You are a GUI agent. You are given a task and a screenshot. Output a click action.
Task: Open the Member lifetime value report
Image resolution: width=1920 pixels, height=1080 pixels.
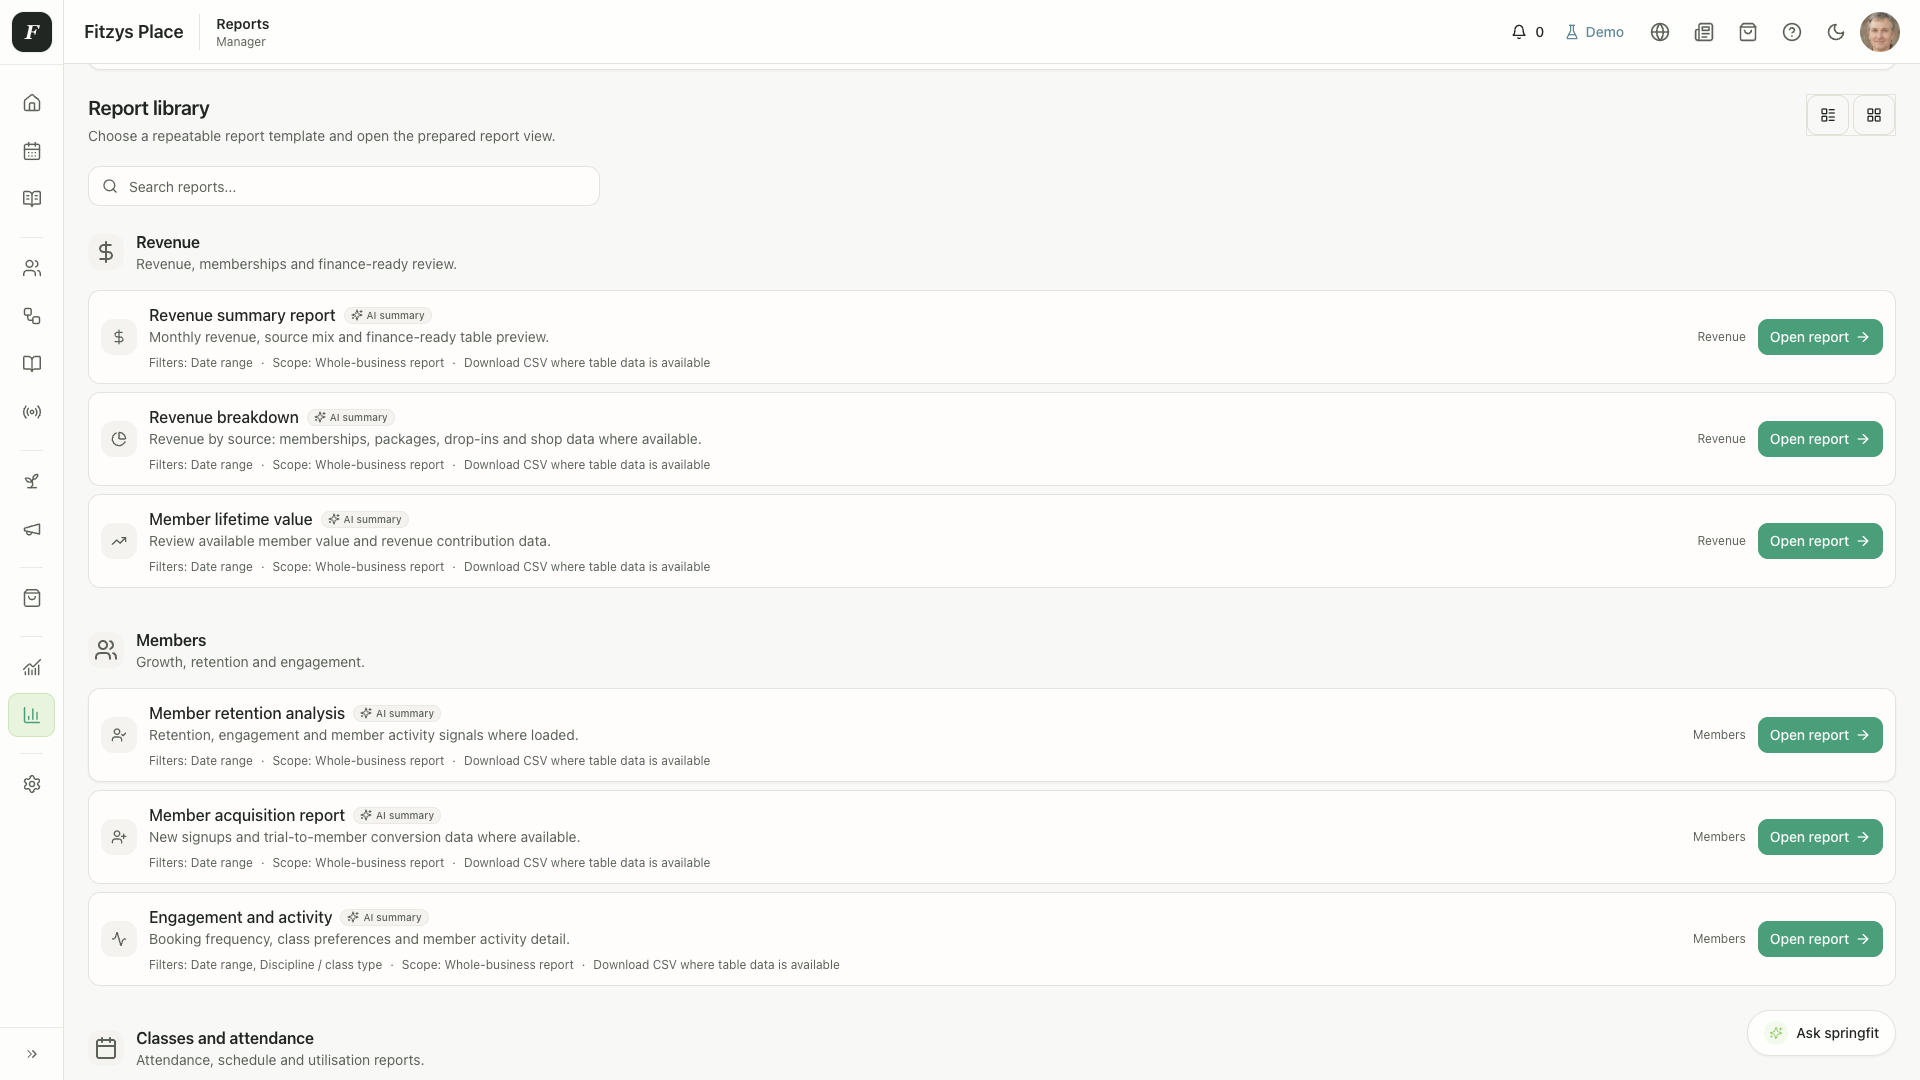[x=1820, y=541]
